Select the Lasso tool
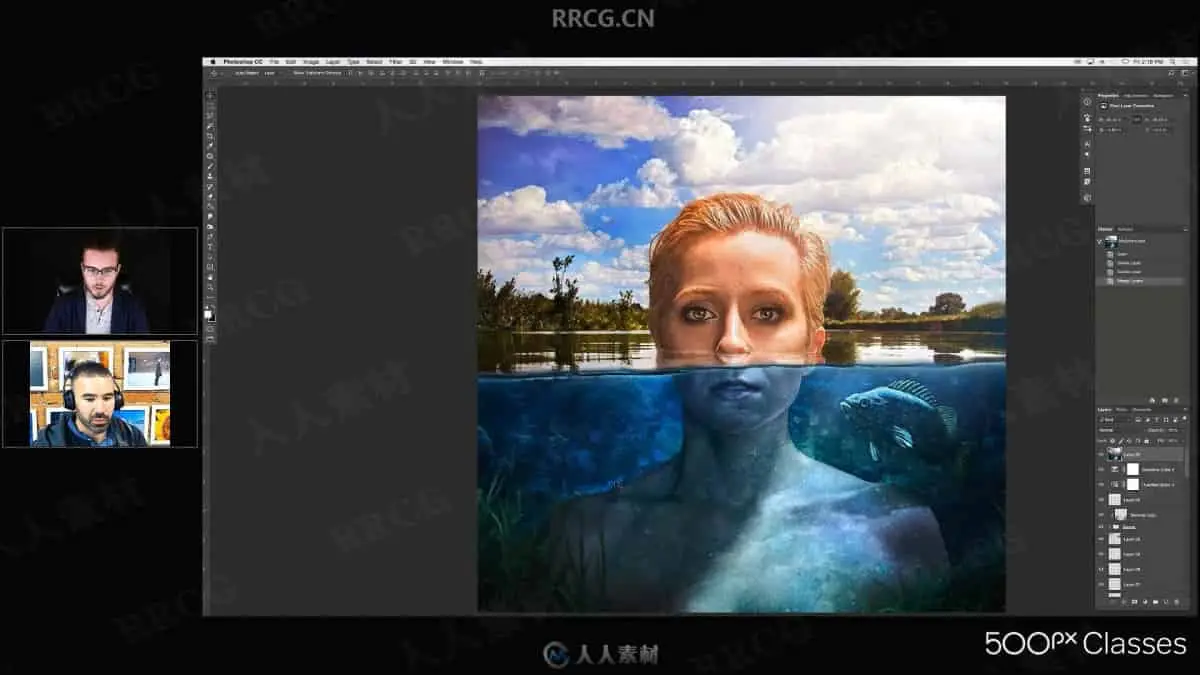The width and height of the screenshot is (1200, 675). pos(210,116)
